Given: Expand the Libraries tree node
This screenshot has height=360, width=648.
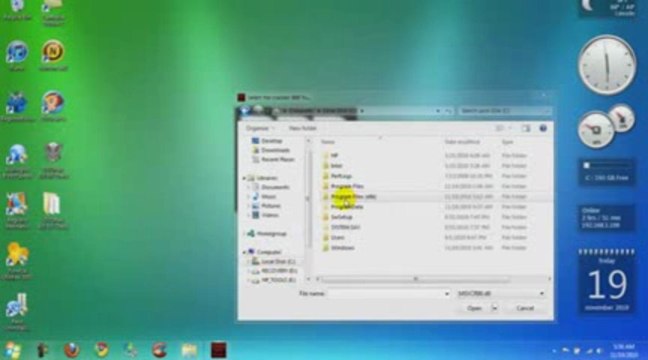Looking at the screenshot, I should coord(244,178).
